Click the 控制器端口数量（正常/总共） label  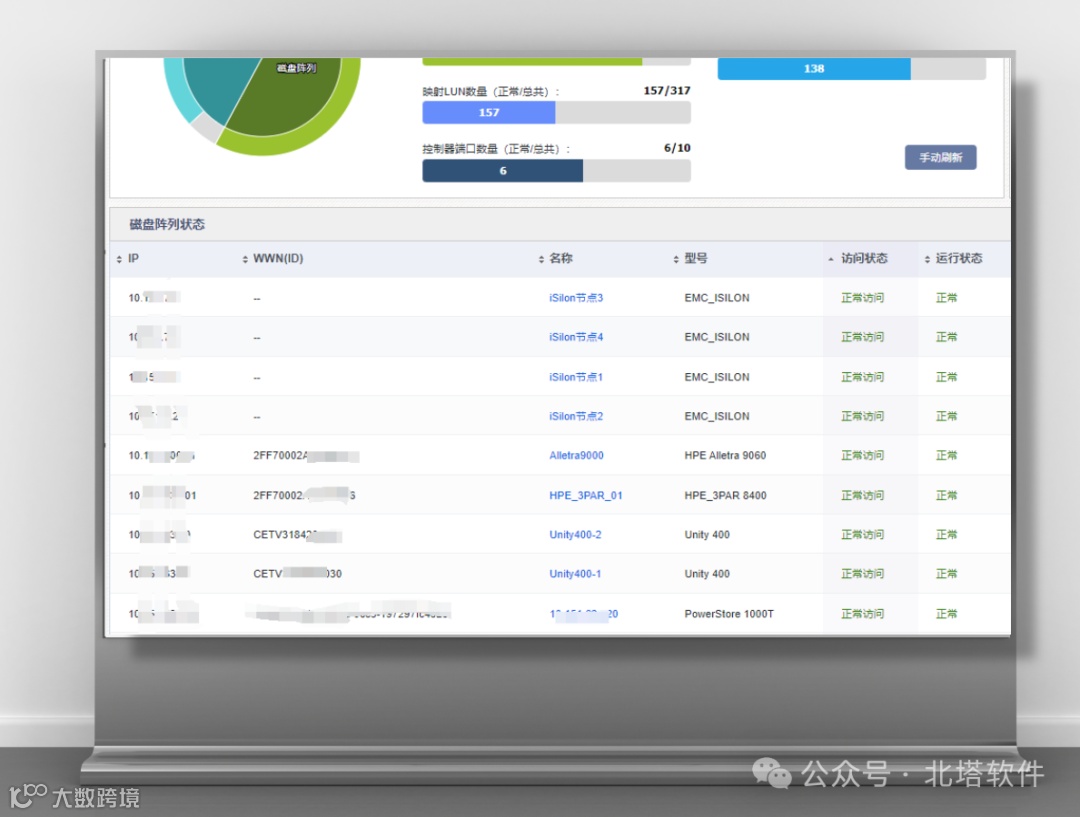(x=496, y=149)
